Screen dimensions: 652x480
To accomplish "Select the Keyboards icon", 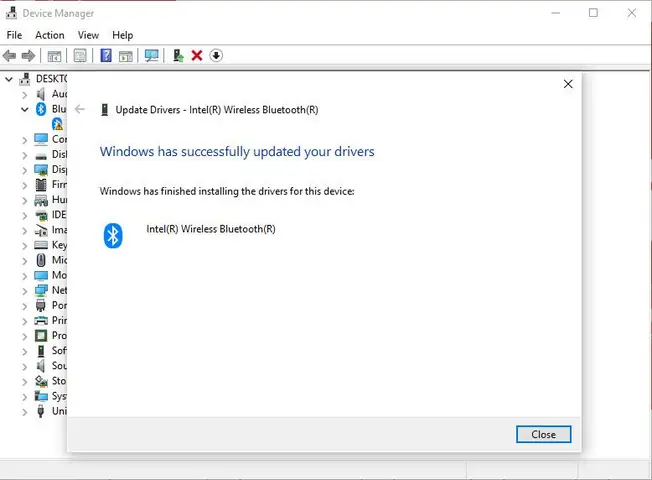I will pyautogui.click(x=41, y=245).
